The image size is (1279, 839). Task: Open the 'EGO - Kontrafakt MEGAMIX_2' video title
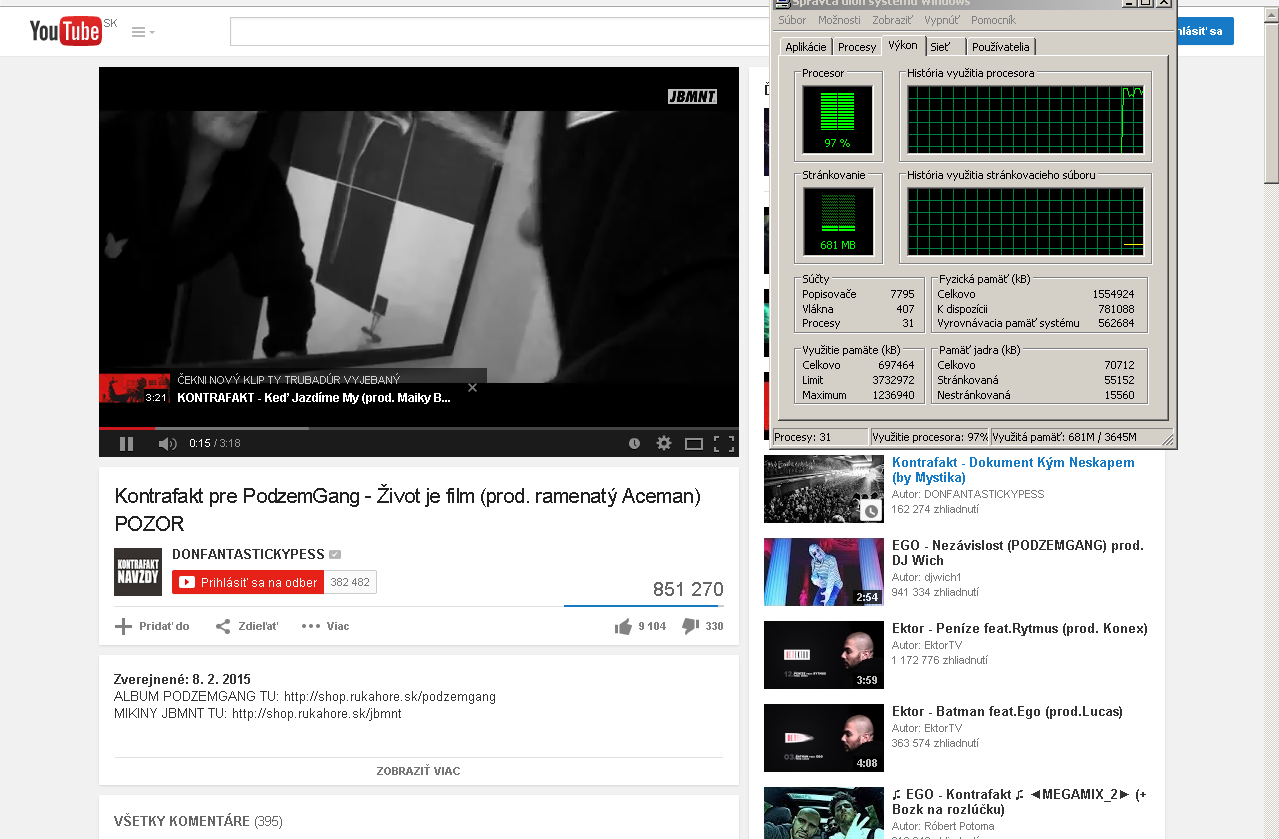1019,802
